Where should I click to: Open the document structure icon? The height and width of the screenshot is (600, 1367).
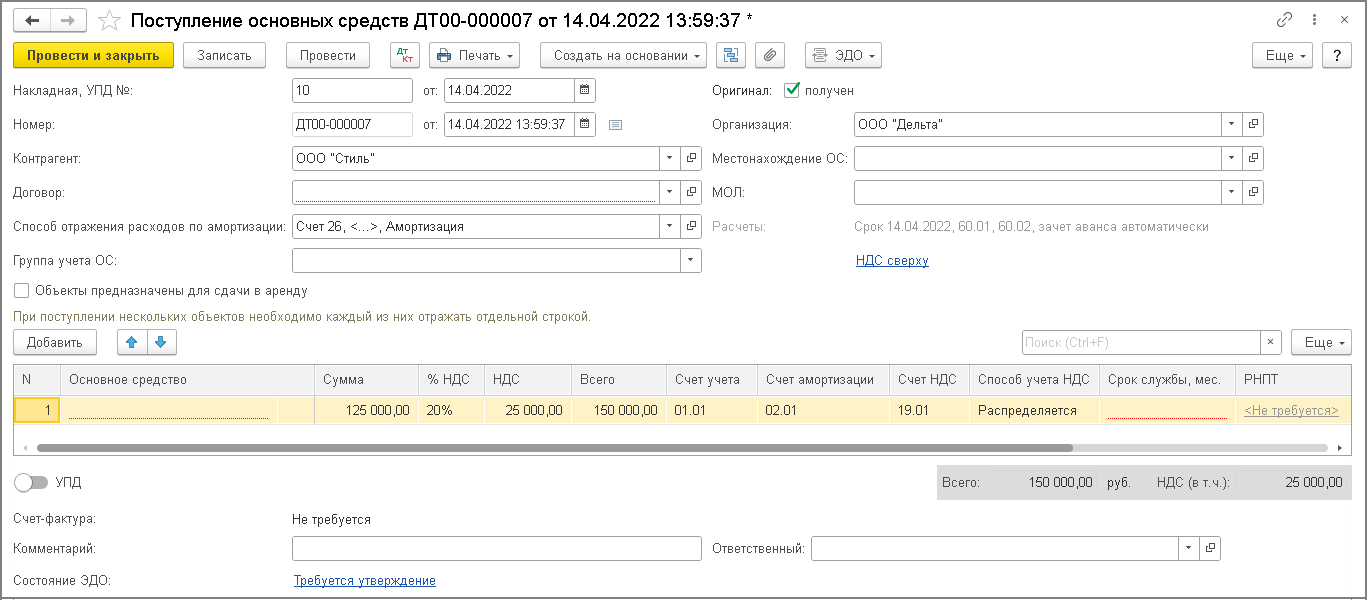click(x=731, y=55)
